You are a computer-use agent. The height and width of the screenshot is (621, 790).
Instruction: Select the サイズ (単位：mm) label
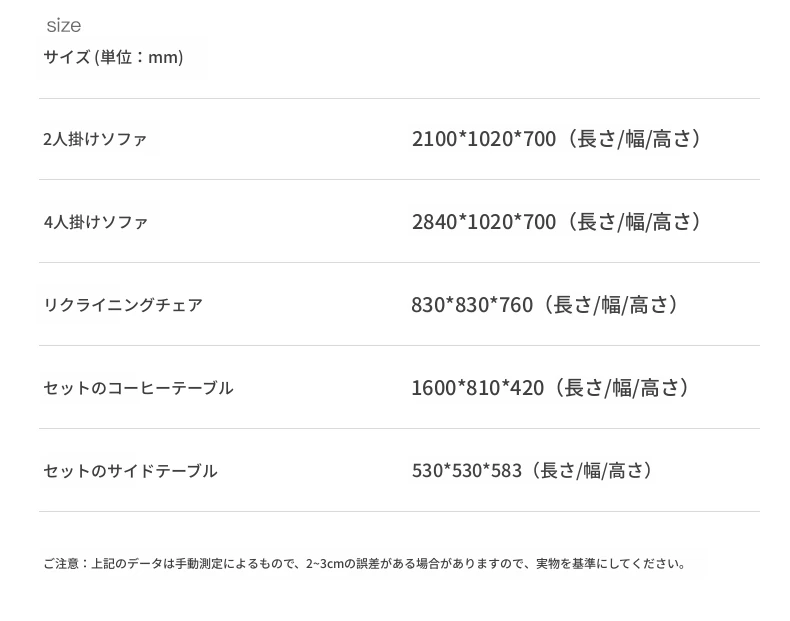(113, 57)
